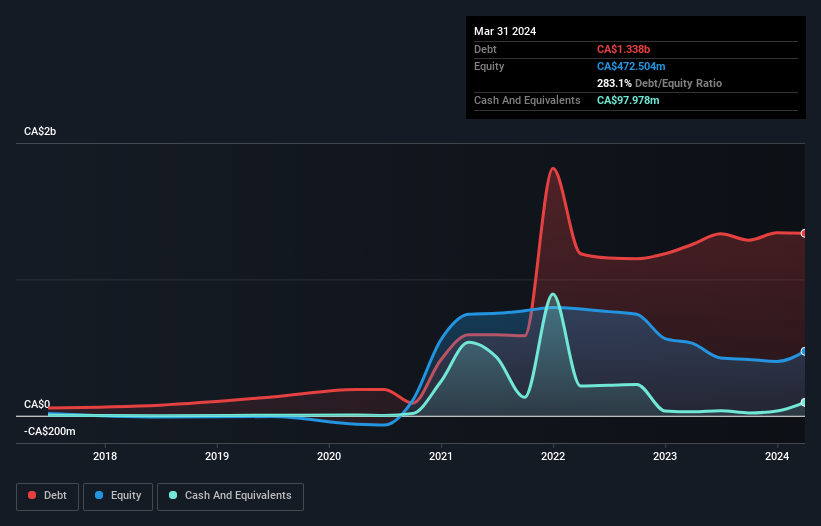The width and height of the screenshot is (821, 526).
Task: Click the teal cash peak at 2022
Action: coord(553,294)
